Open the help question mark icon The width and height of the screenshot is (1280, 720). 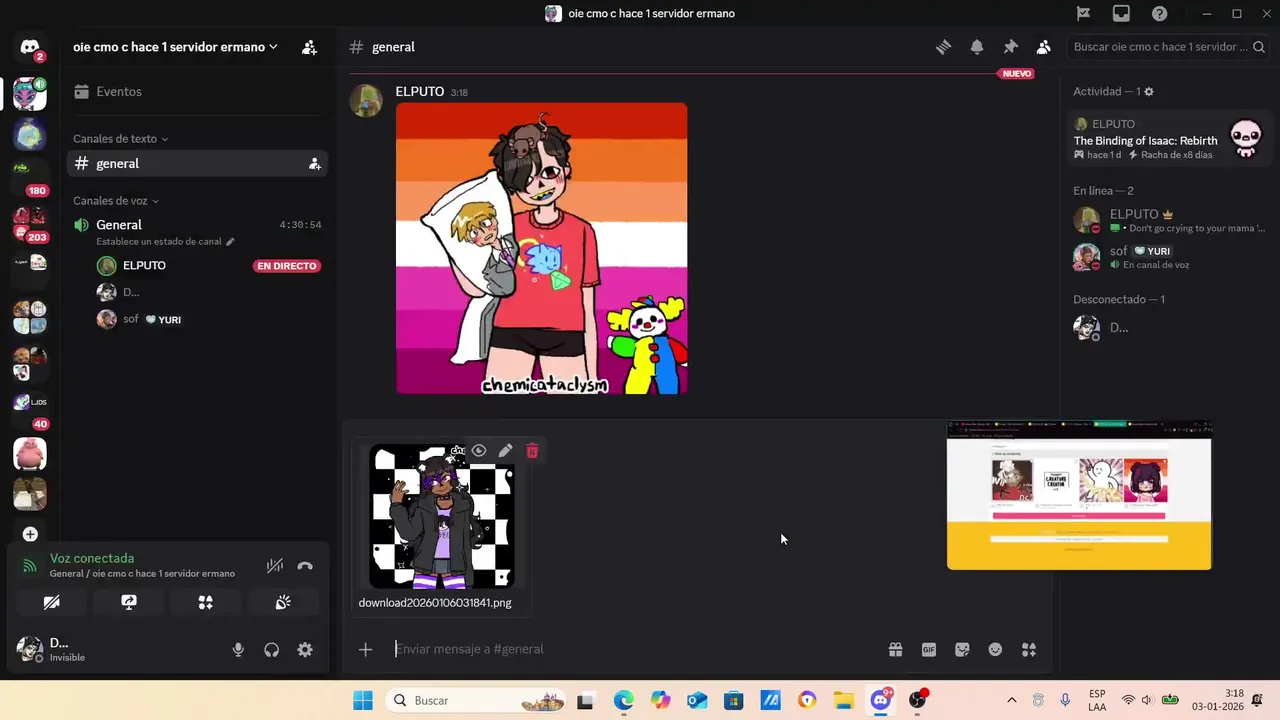point(1159,14)
